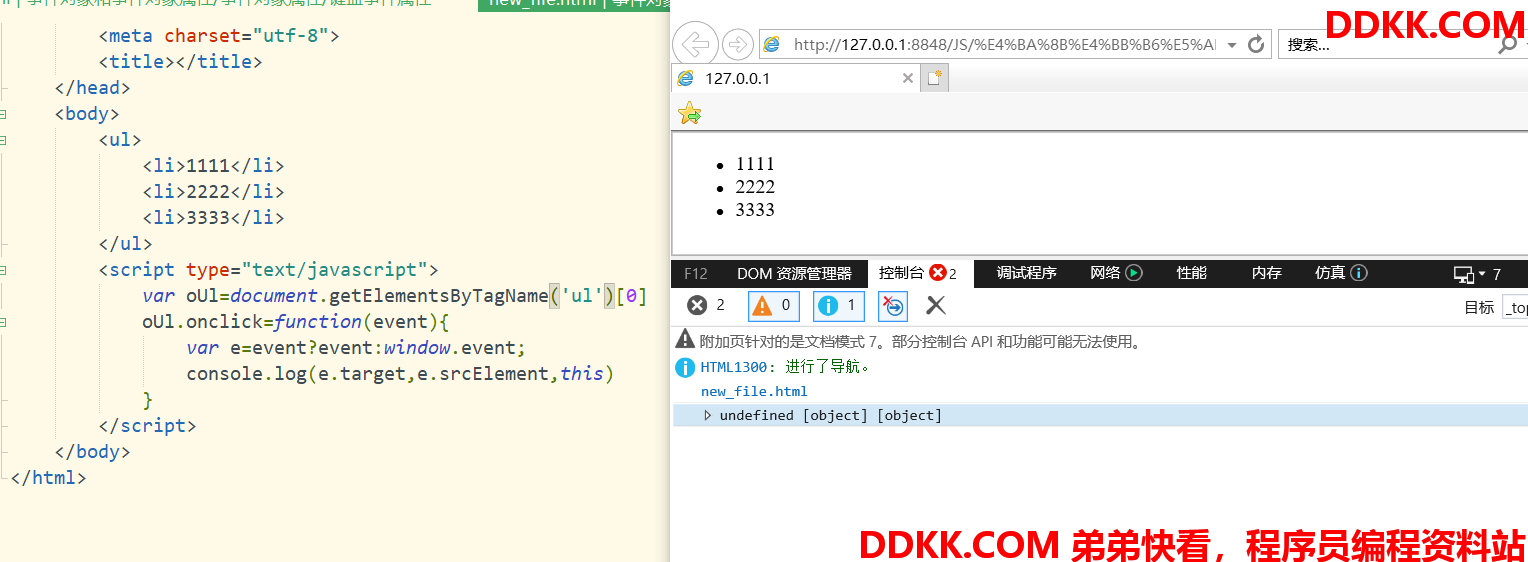Collapse the ul tag fold marker in editor
The height and width of the screenshot is (562, 1528).
(4, 140)
